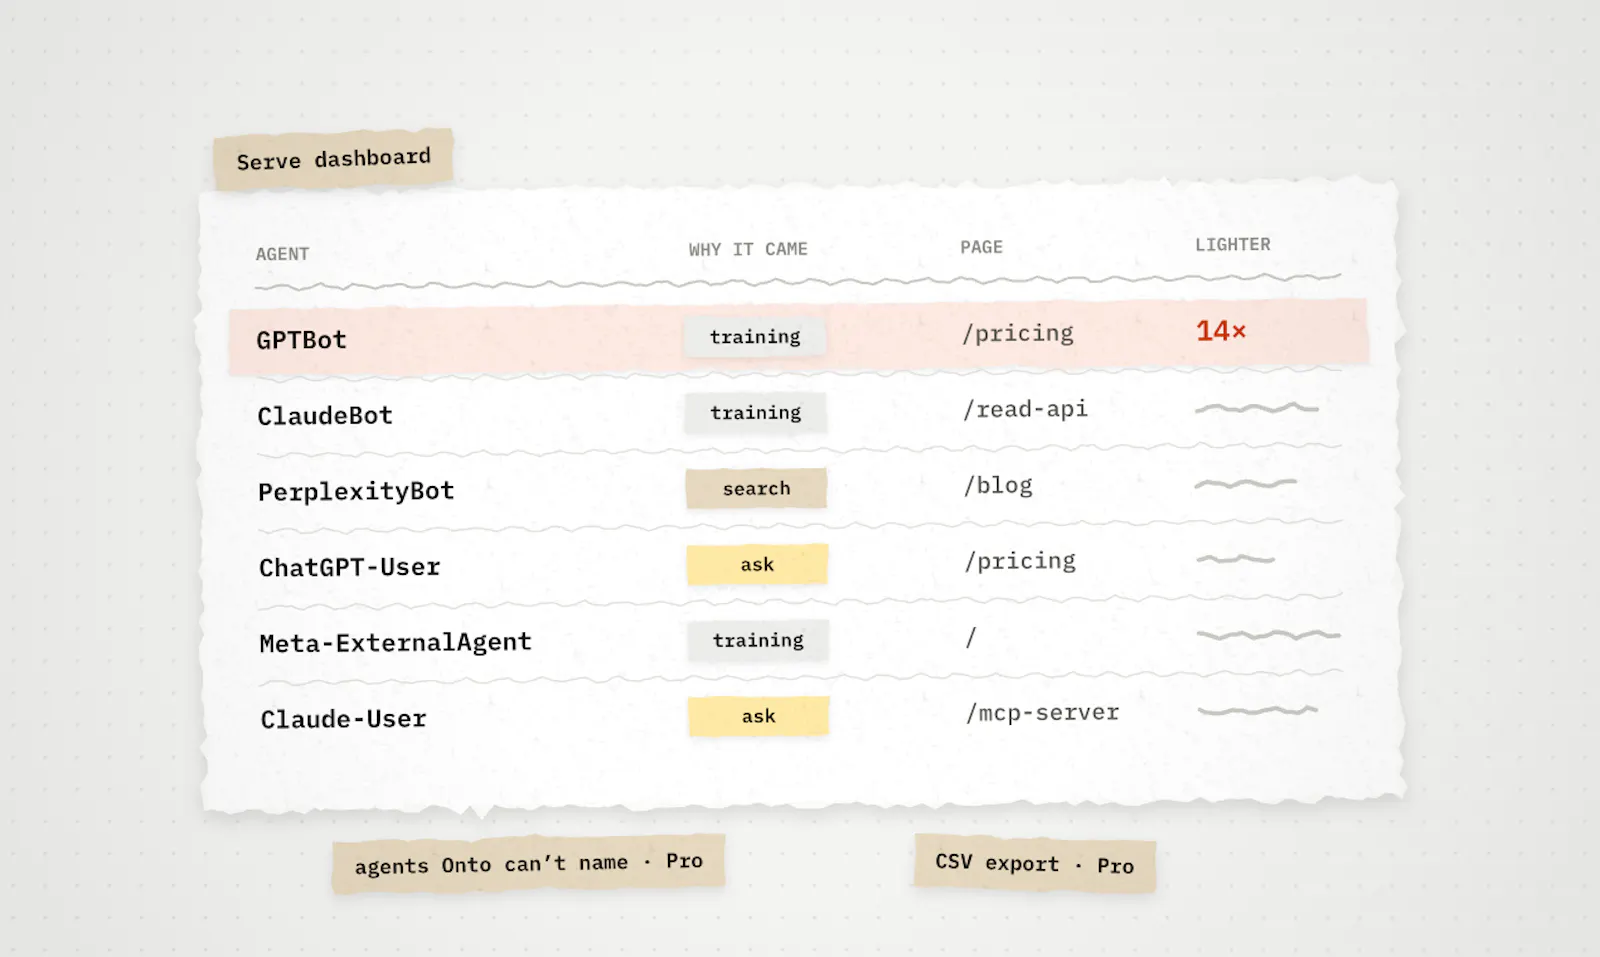Image resolution: width=1600 pixels, height=957 pixels.
Task: Click the /mcp-server page cell
Action: click(x=1042, y=713)
